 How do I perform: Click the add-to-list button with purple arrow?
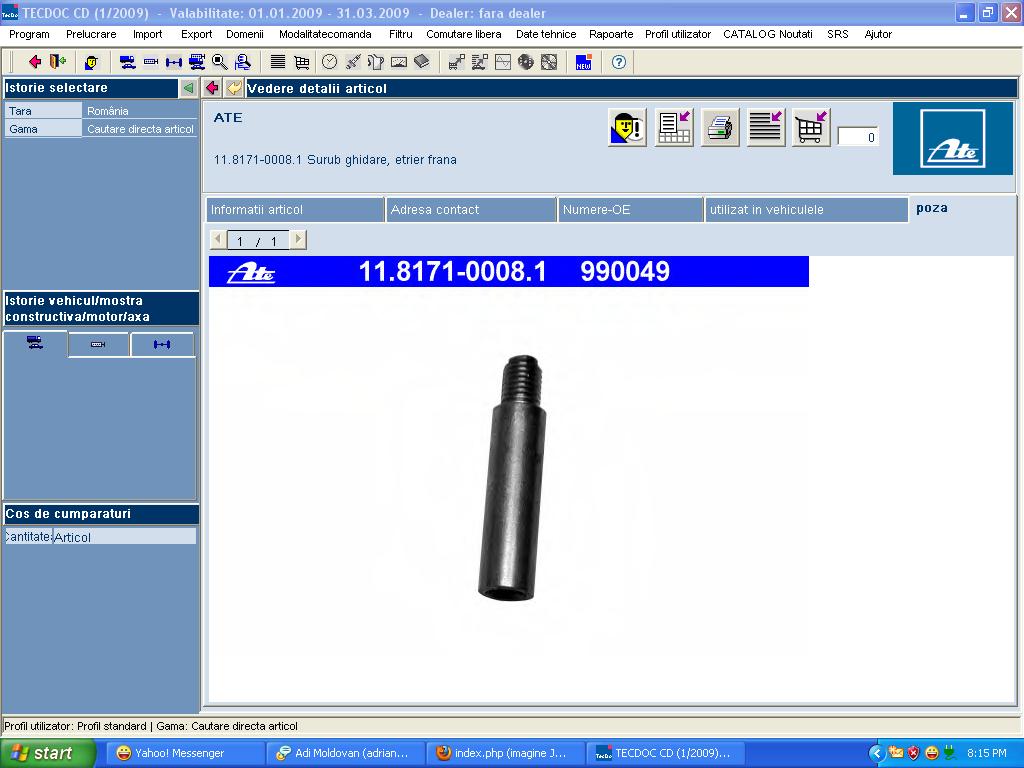click(765, 127)
